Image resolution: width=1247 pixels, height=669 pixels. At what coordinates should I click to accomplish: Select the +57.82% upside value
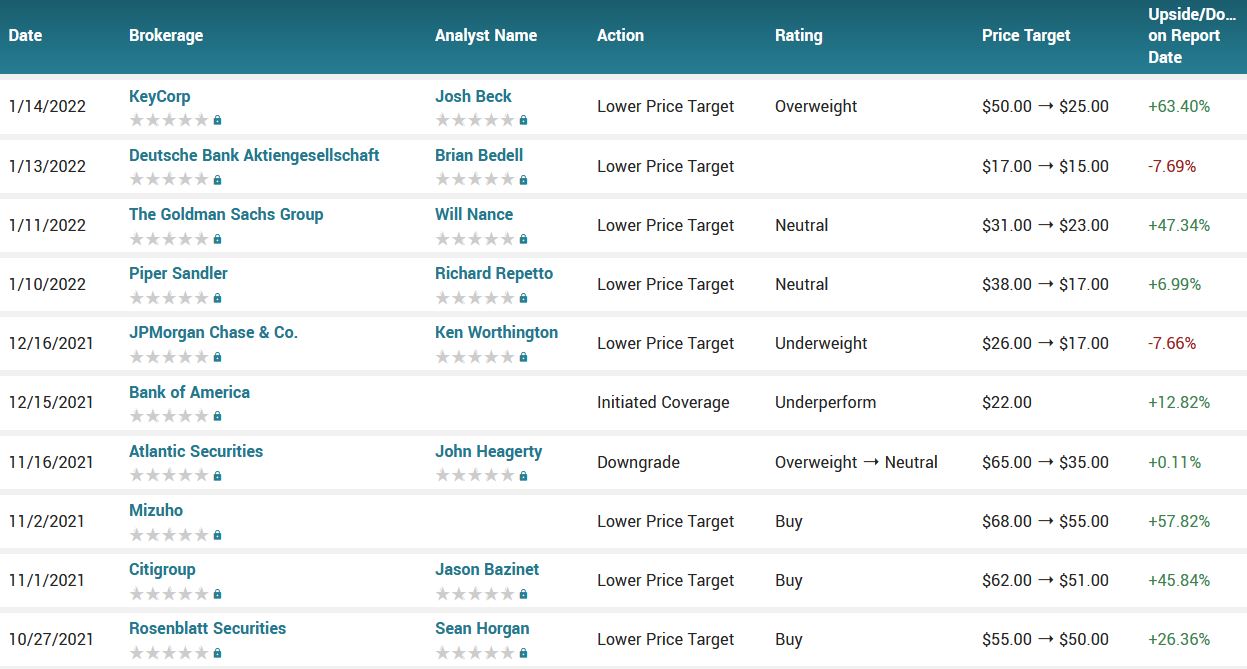click(x=1179, y=521)
